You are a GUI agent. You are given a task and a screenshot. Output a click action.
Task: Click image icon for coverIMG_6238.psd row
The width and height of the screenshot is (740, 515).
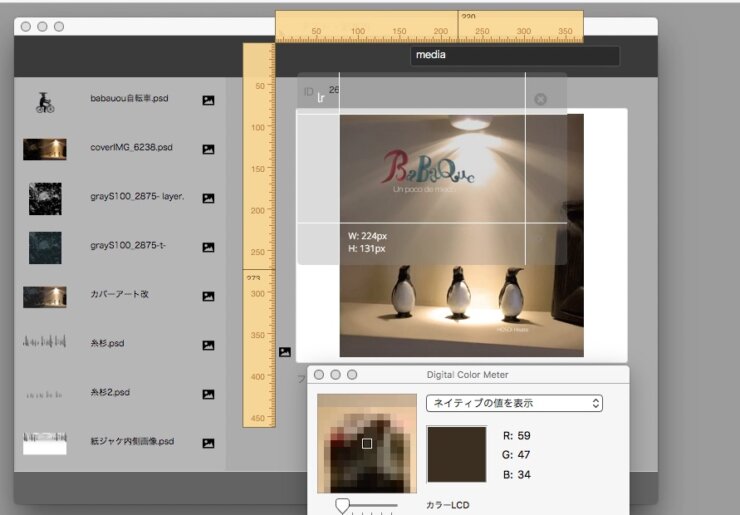[208, 149]
